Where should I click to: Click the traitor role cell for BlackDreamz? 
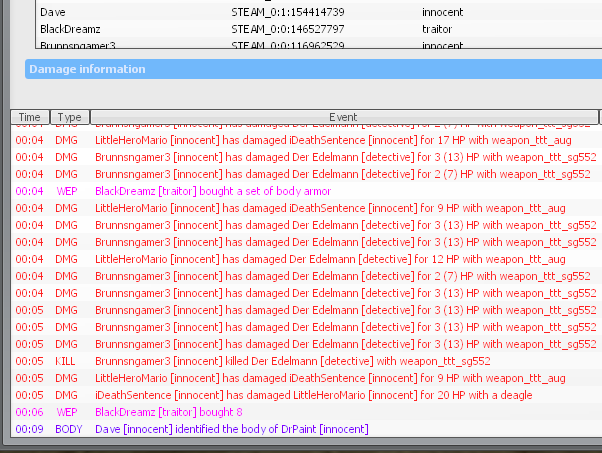click(438, 29)
